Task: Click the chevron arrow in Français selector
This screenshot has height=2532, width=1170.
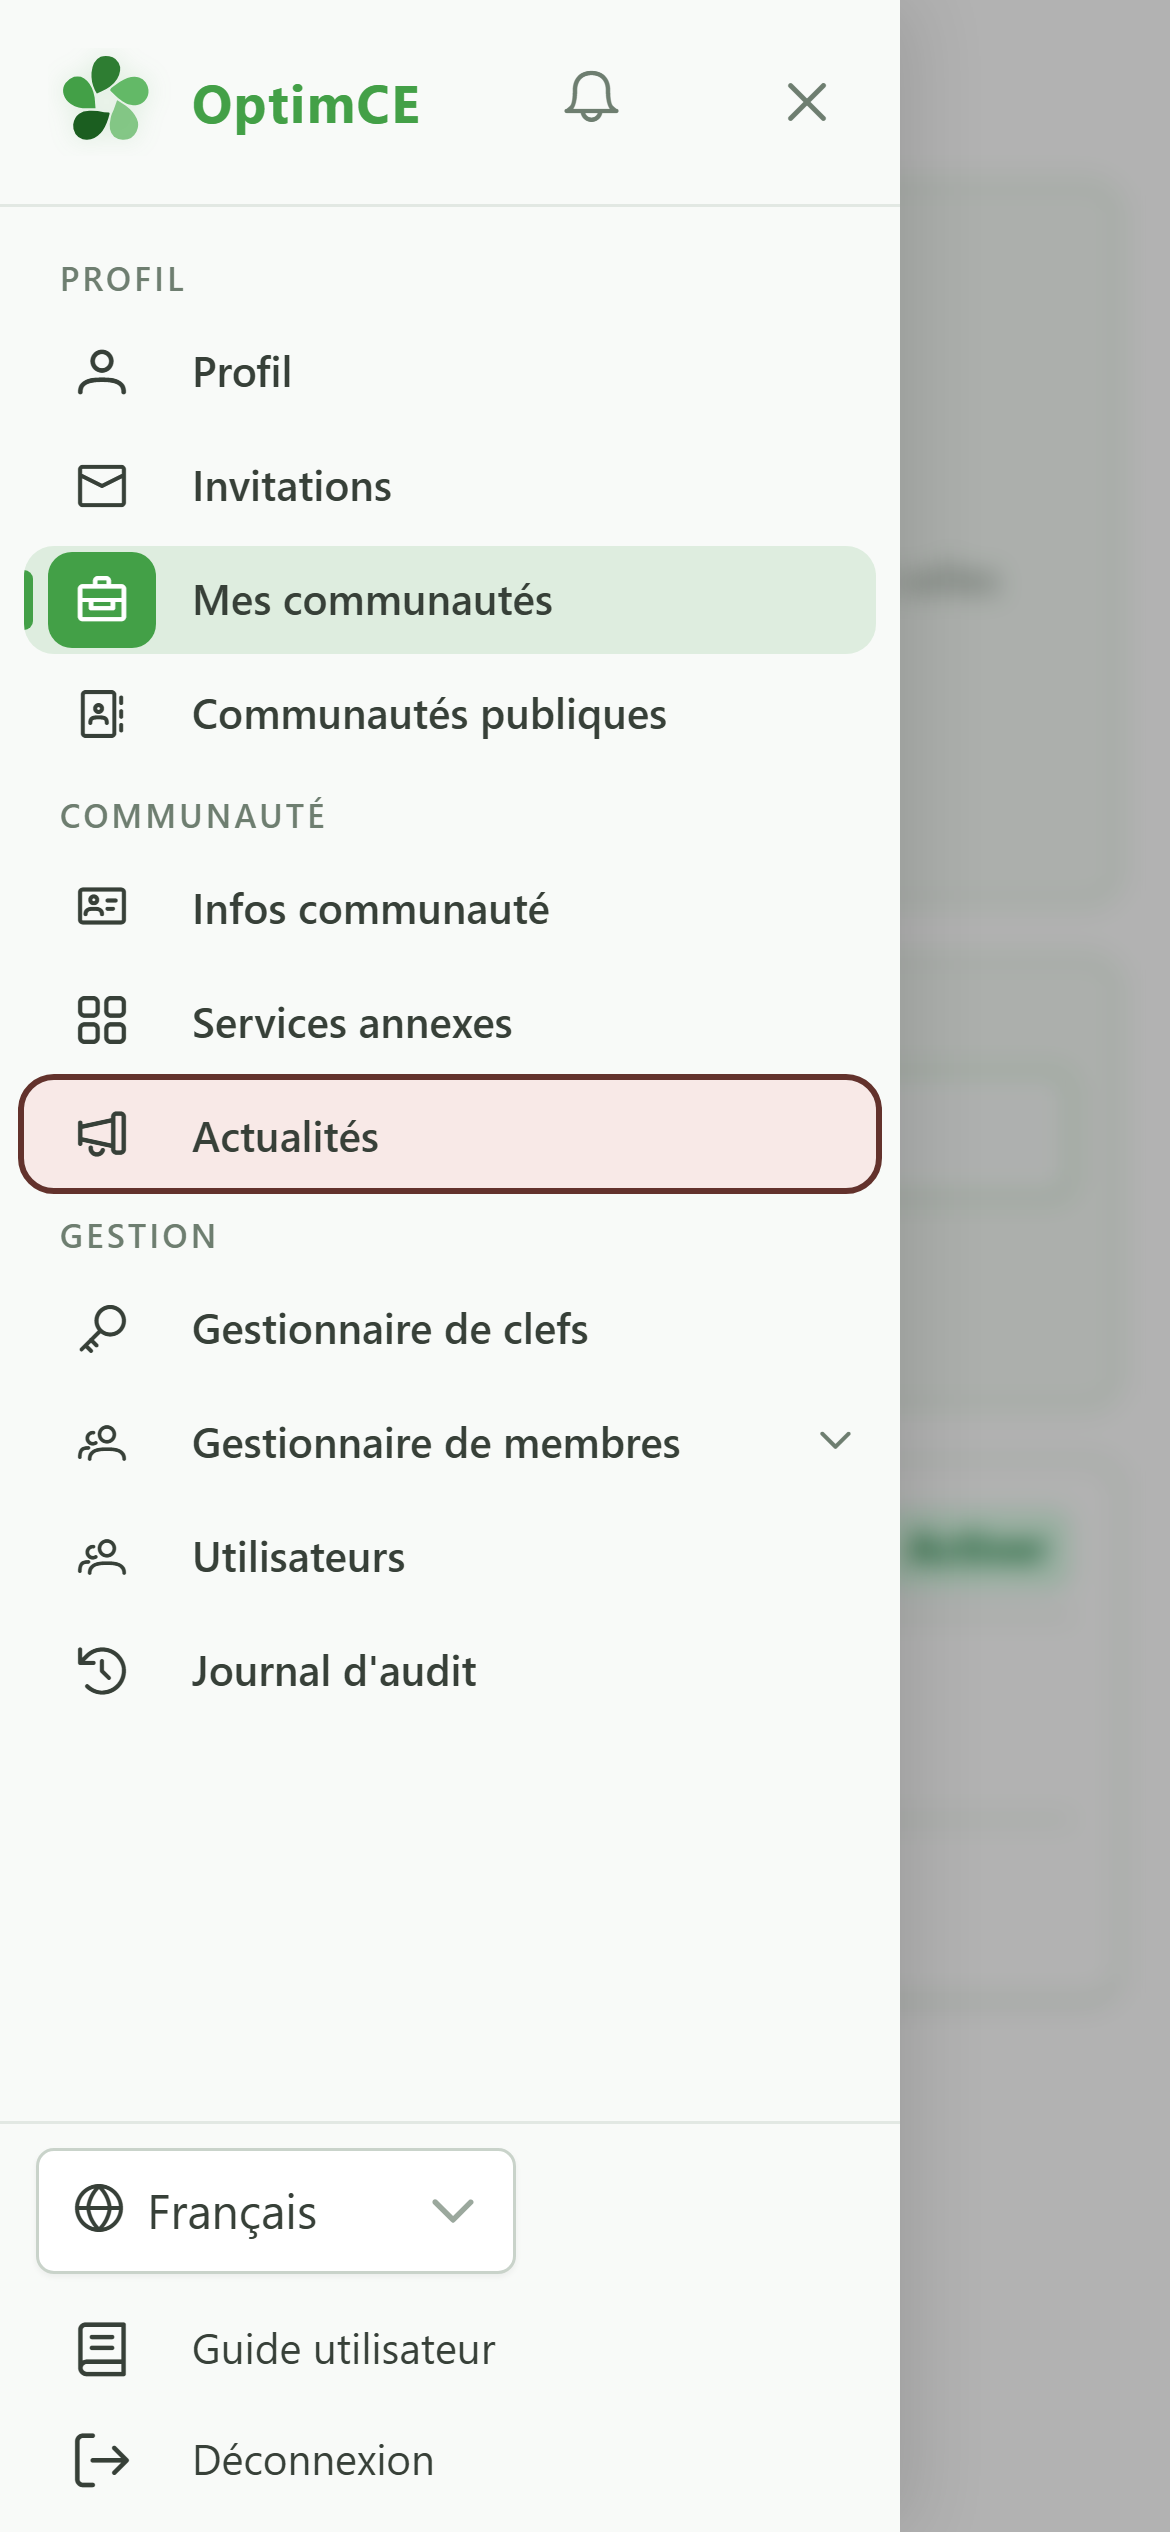Action: 453,2210
